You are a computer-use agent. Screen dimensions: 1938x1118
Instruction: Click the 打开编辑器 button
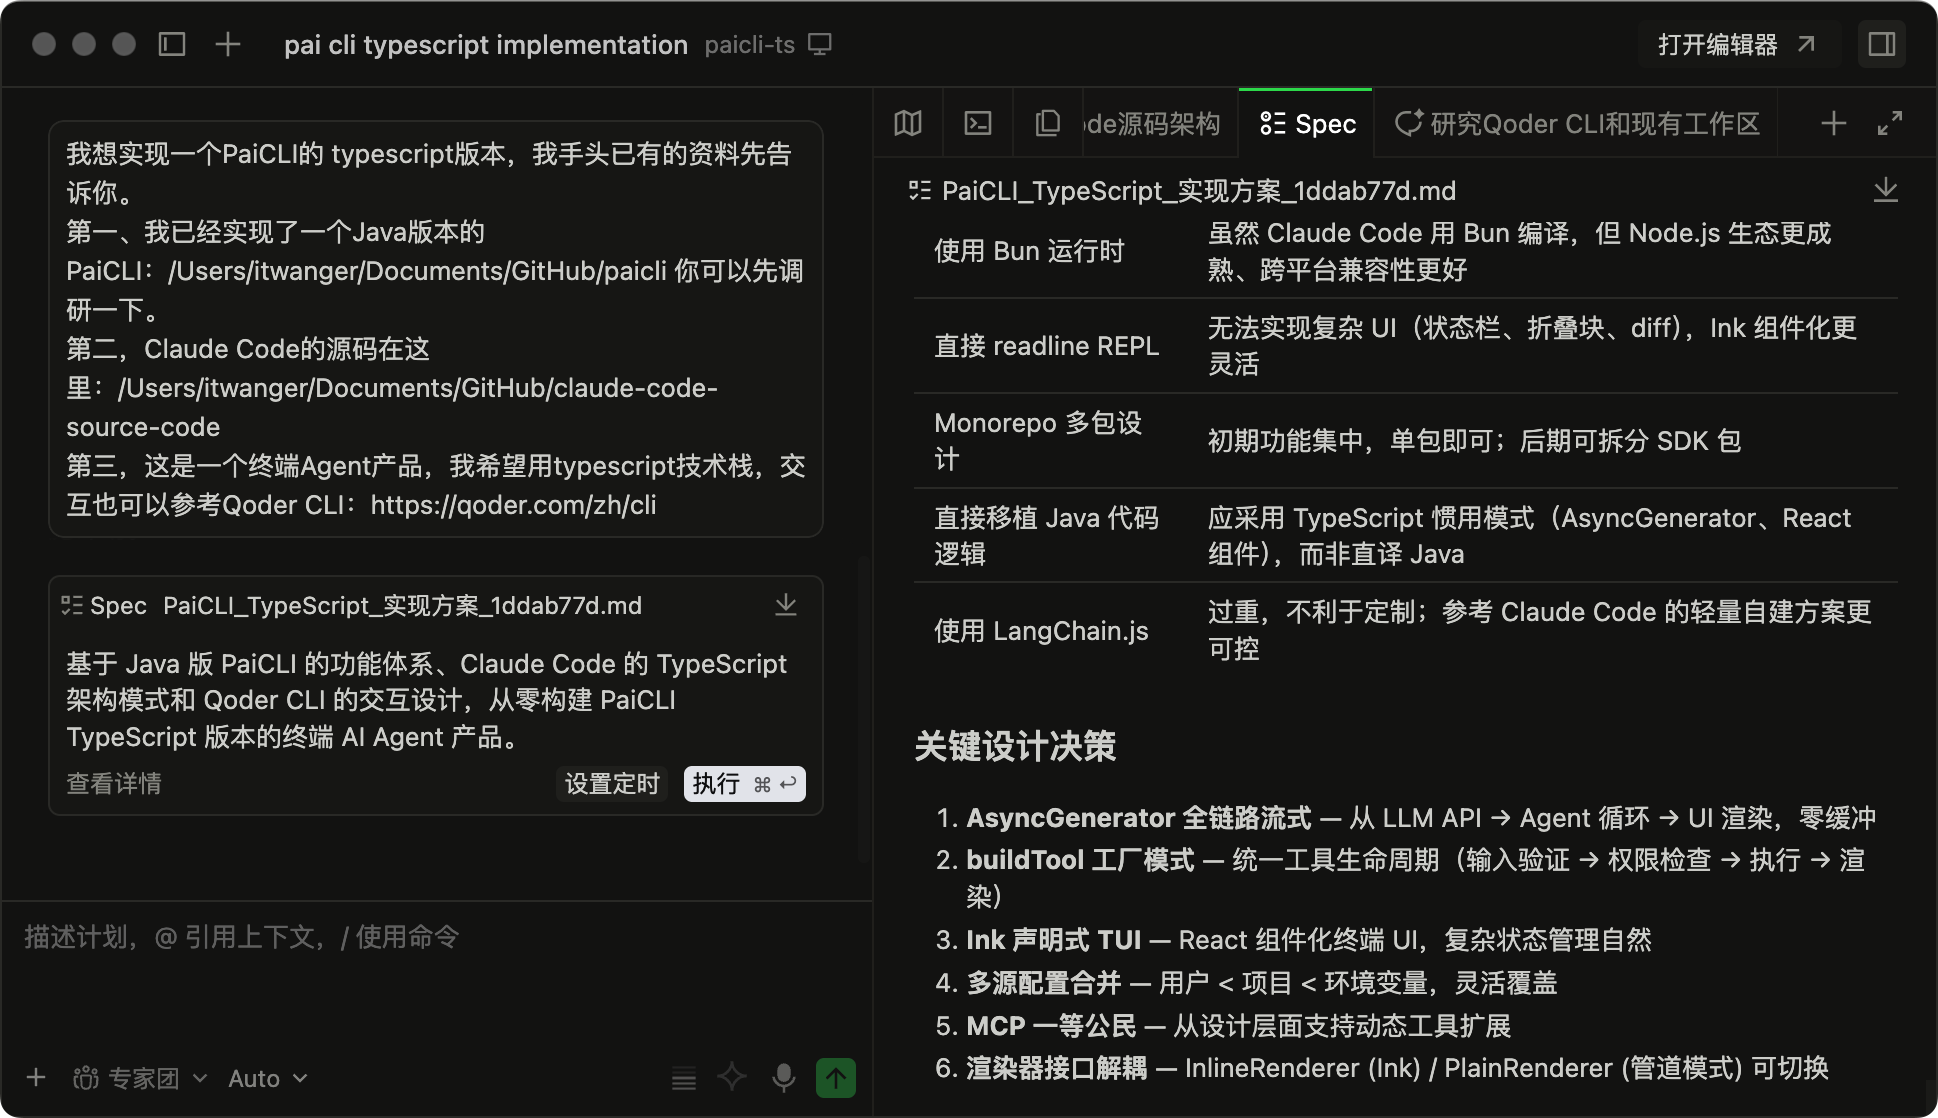tap(1738, 44)
